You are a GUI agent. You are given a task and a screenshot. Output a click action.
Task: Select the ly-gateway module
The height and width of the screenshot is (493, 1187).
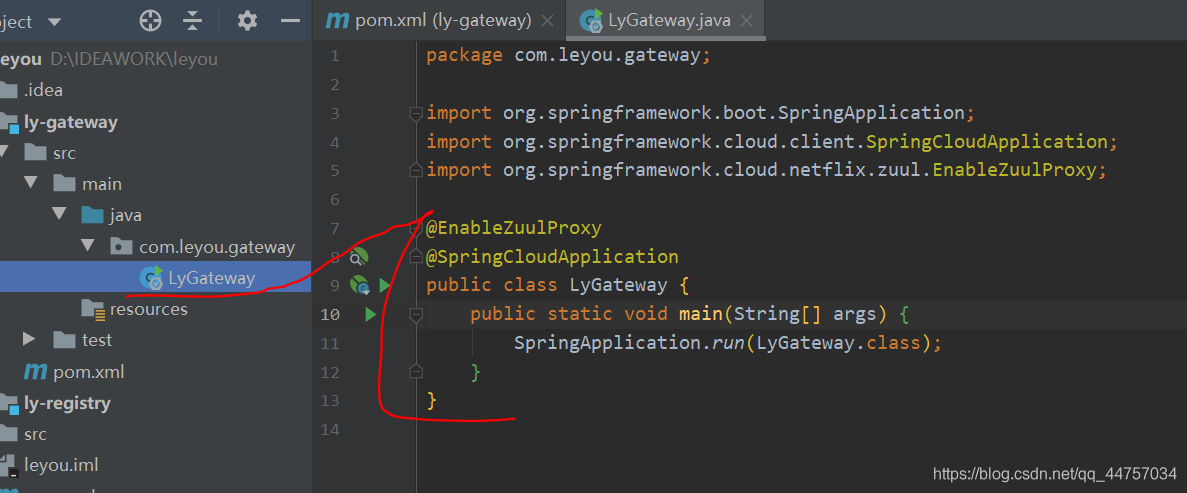click(70, 122)
